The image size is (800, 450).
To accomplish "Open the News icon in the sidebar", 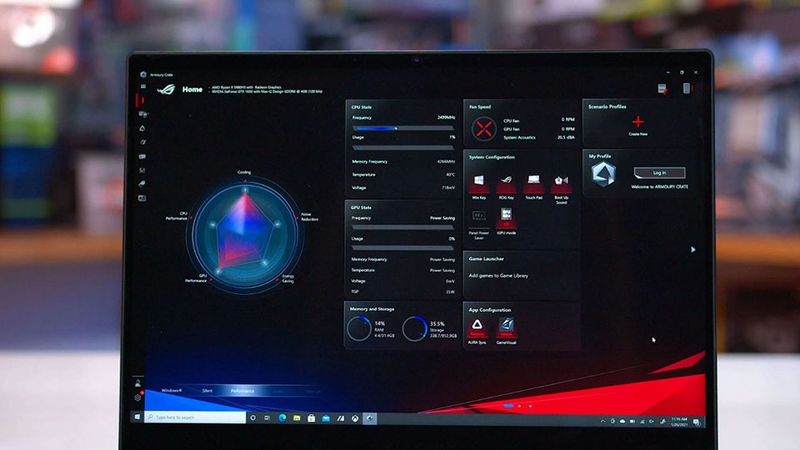I will tap(142, 198).
